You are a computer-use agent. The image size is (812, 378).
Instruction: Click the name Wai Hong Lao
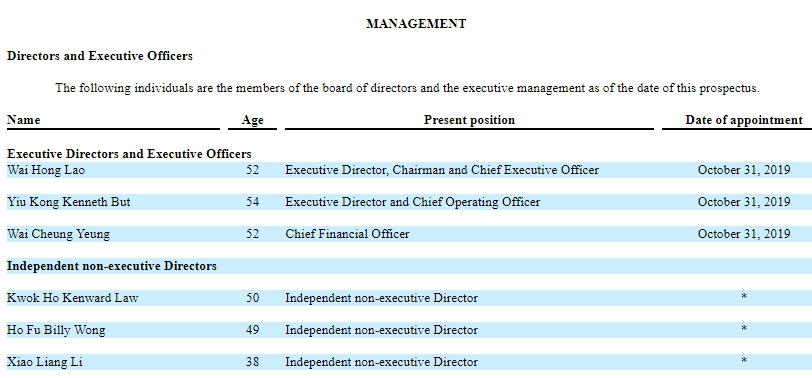(46, 170)
